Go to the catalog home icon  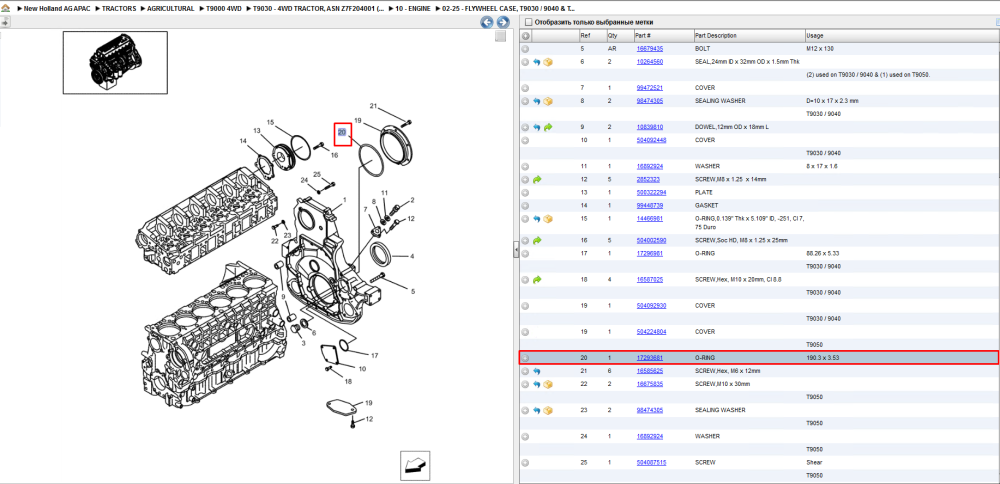click(x=5, y=9)
